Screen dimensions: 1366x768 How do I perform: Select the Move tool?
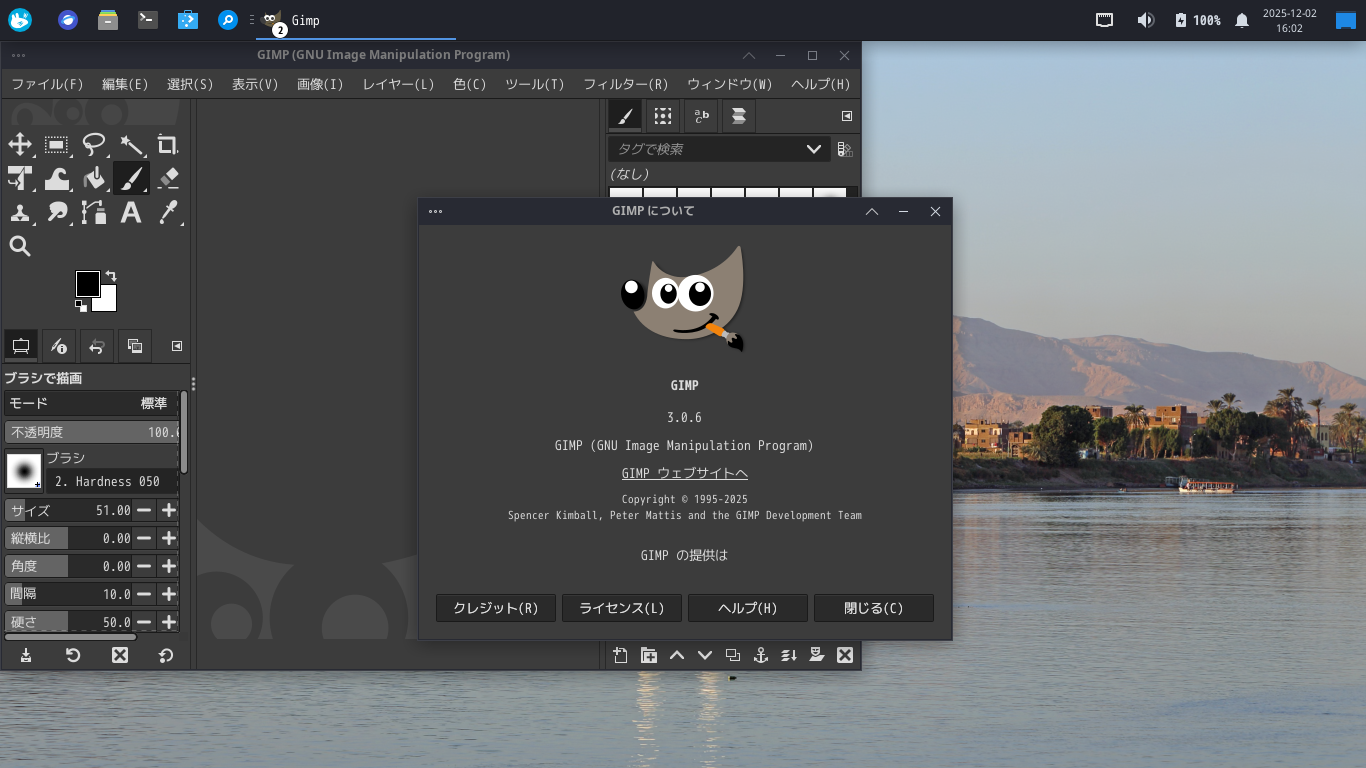point(20,145)
